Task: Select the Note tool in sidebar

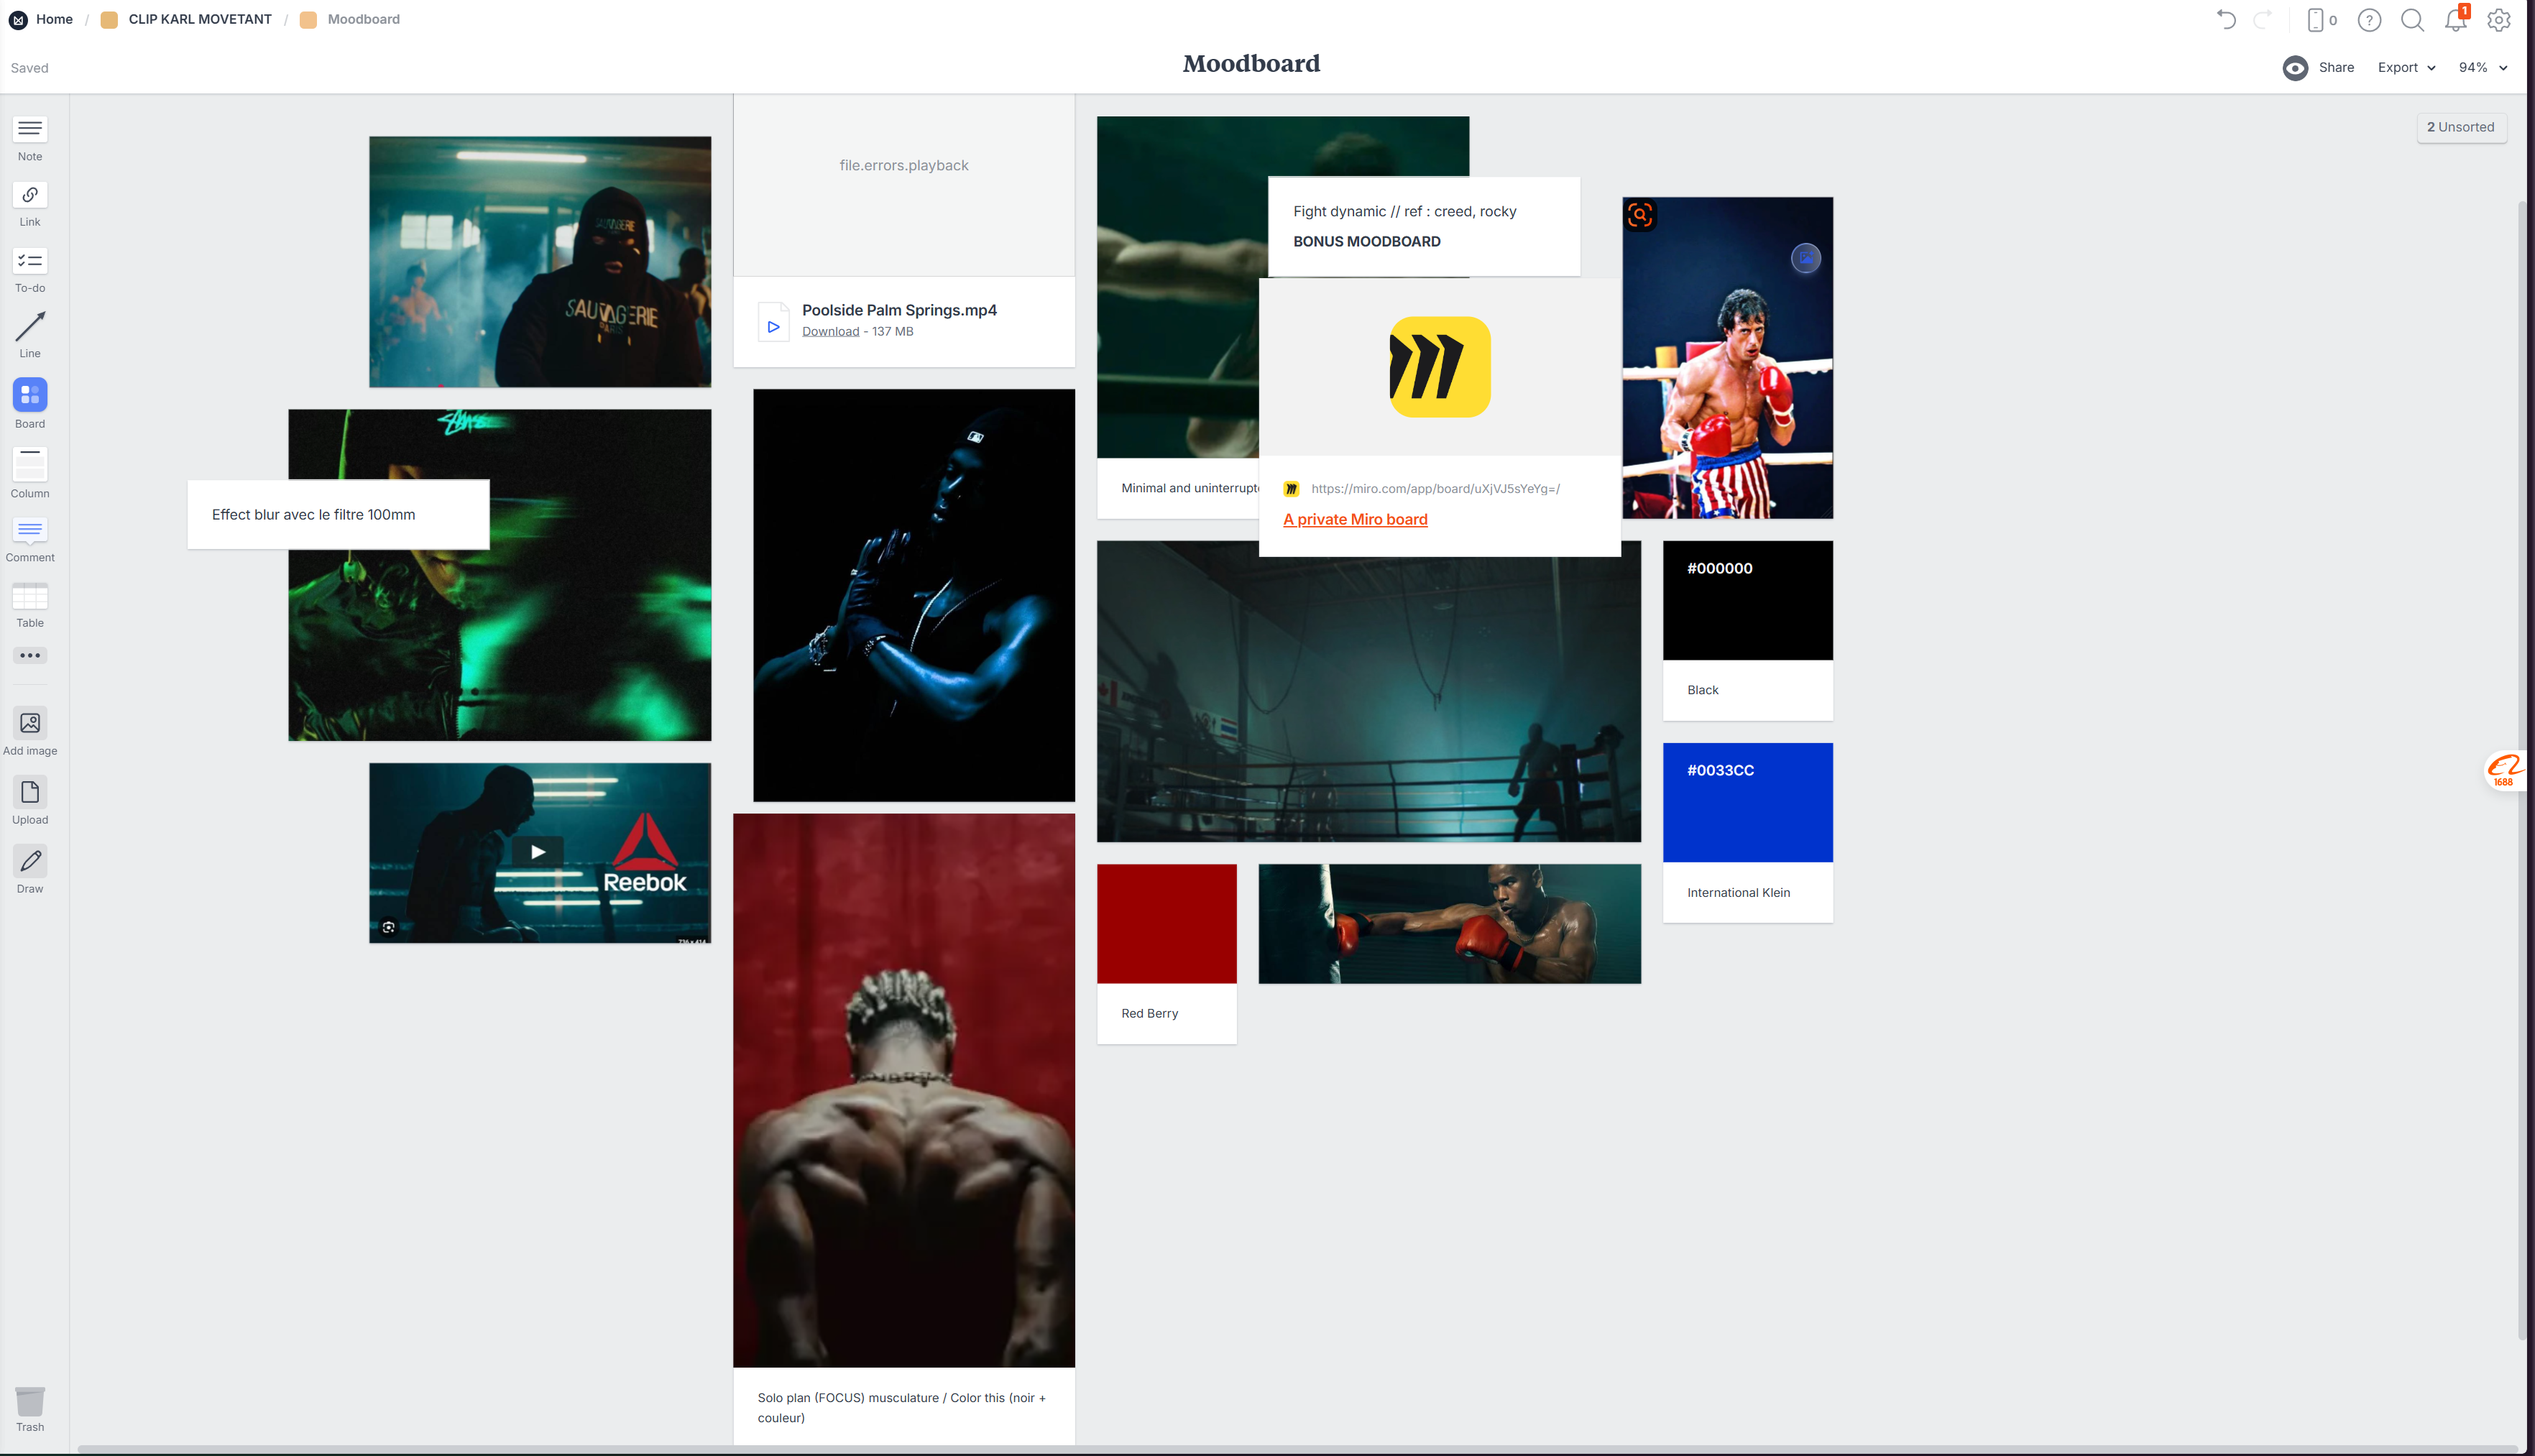Action: (x=30, y=129)
